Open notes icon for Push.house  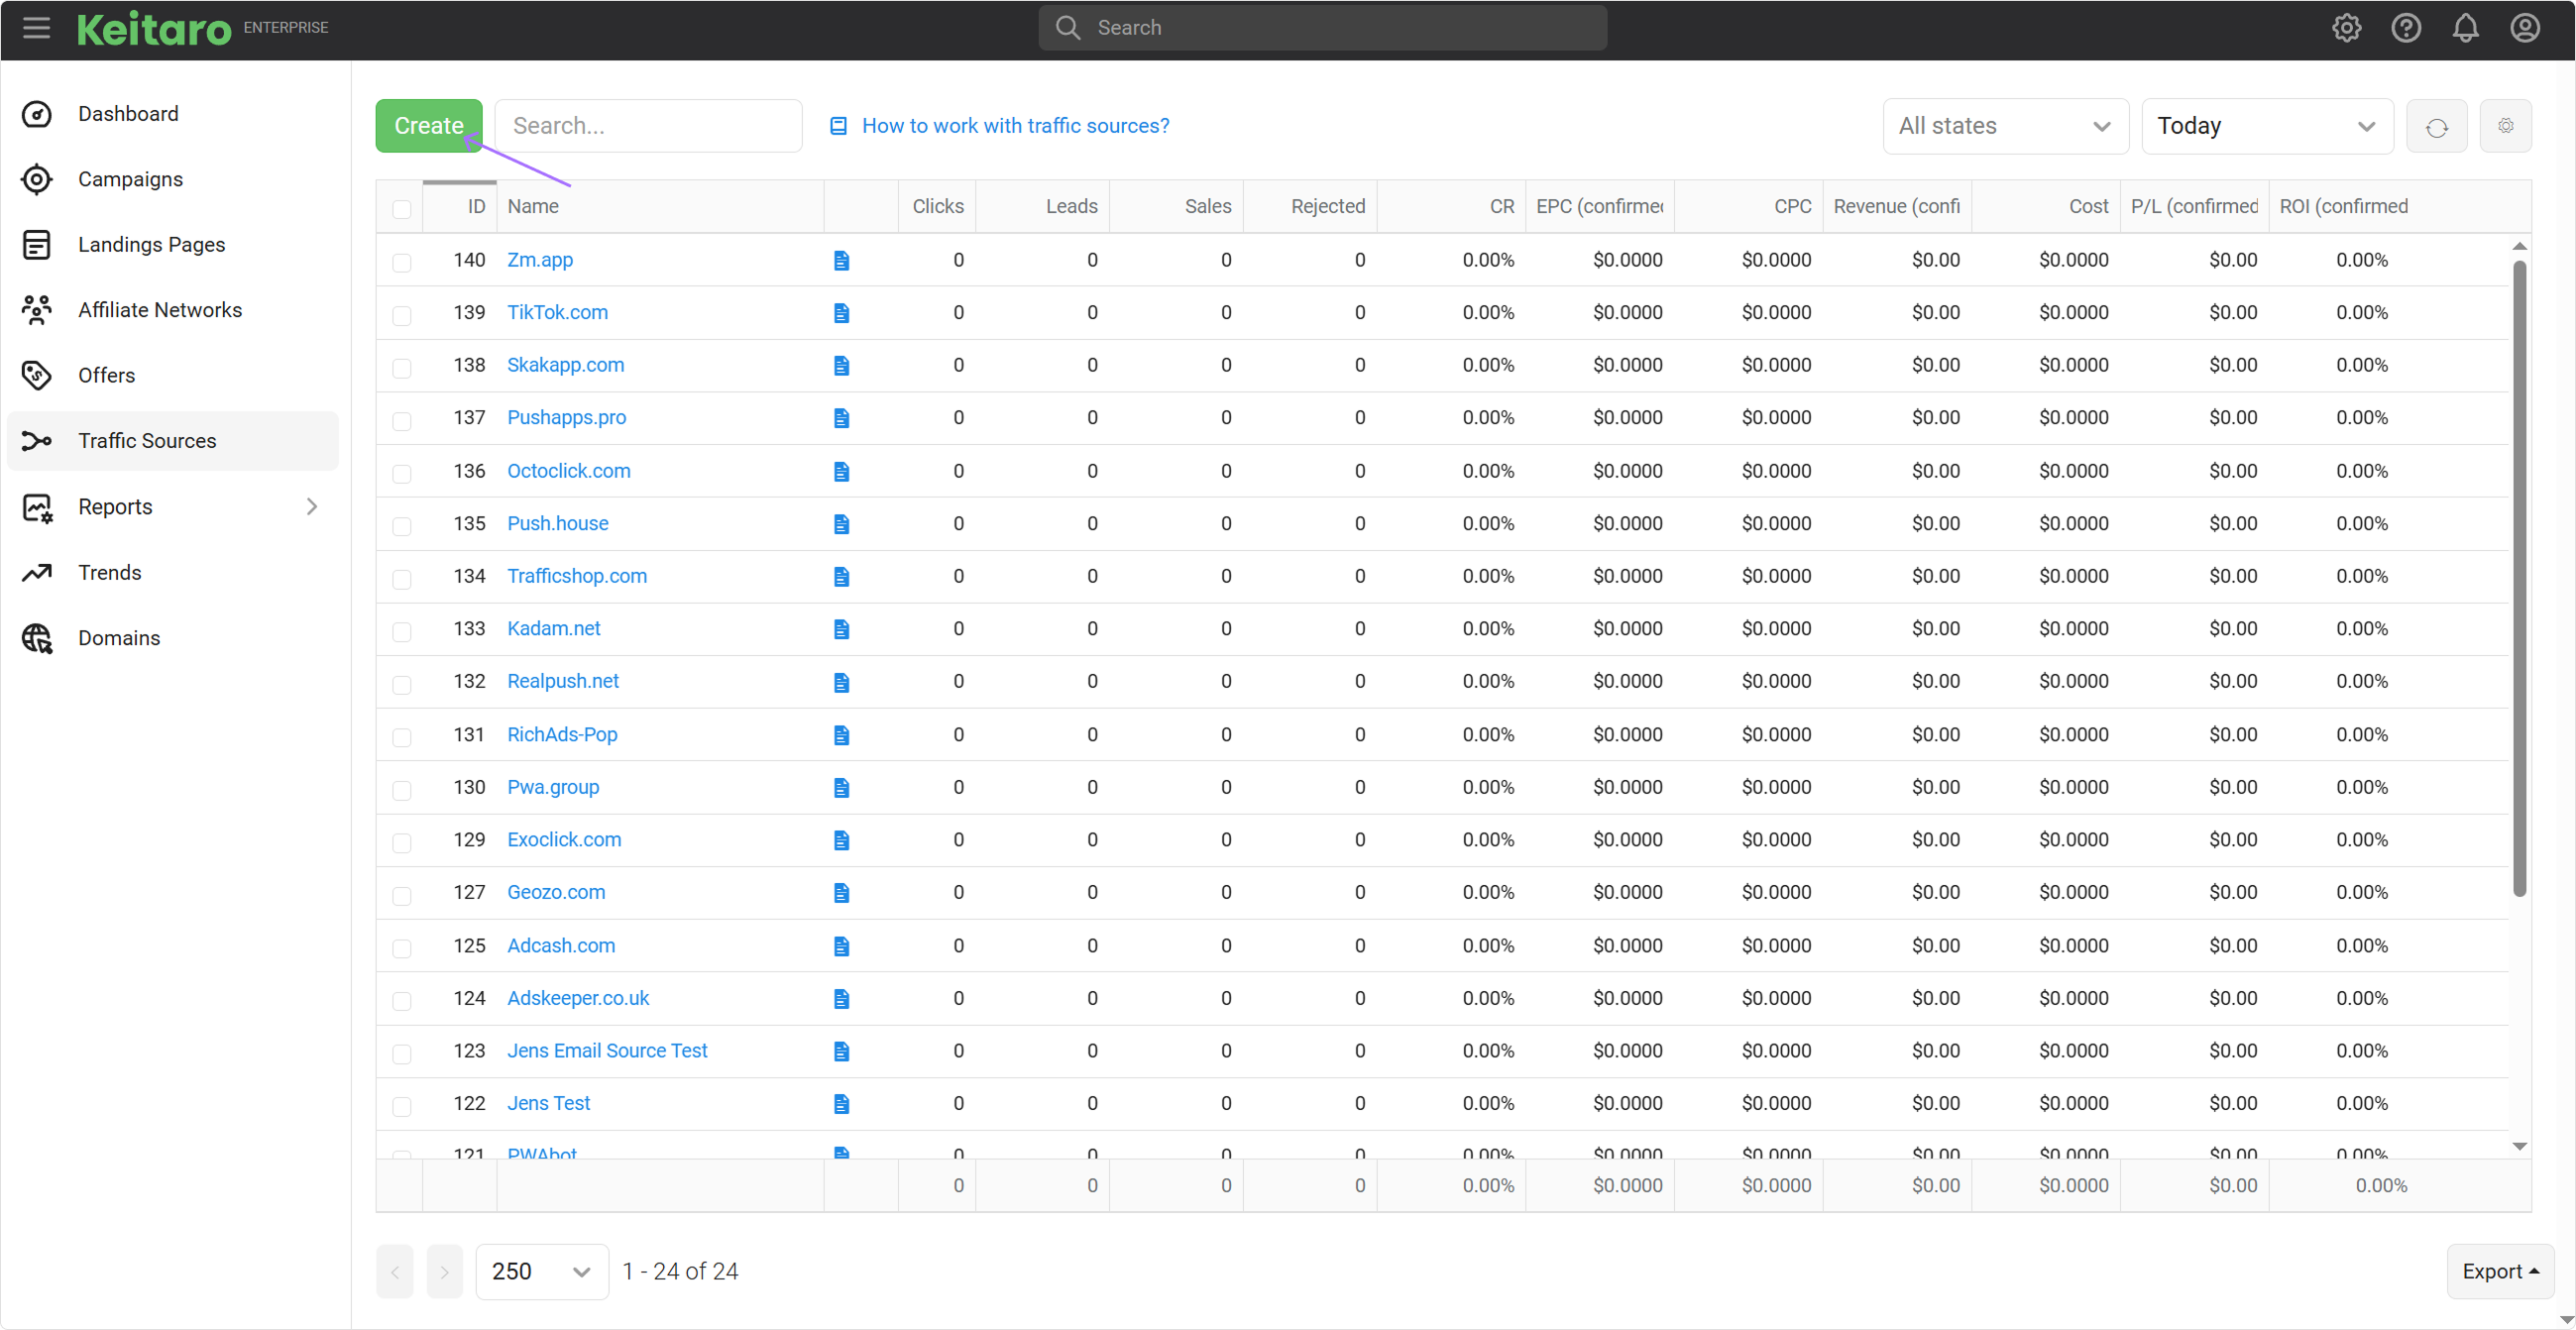click(841, 524)
